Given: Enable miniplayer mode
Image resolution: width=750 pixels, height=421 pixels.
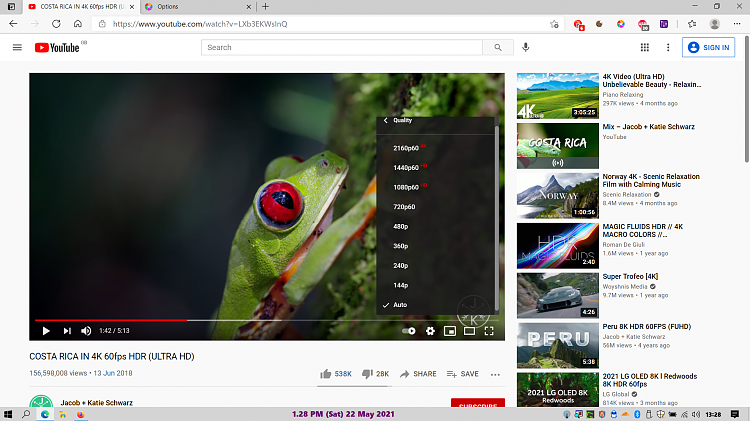Looking at the screenshot, I should tap(450, 331).
